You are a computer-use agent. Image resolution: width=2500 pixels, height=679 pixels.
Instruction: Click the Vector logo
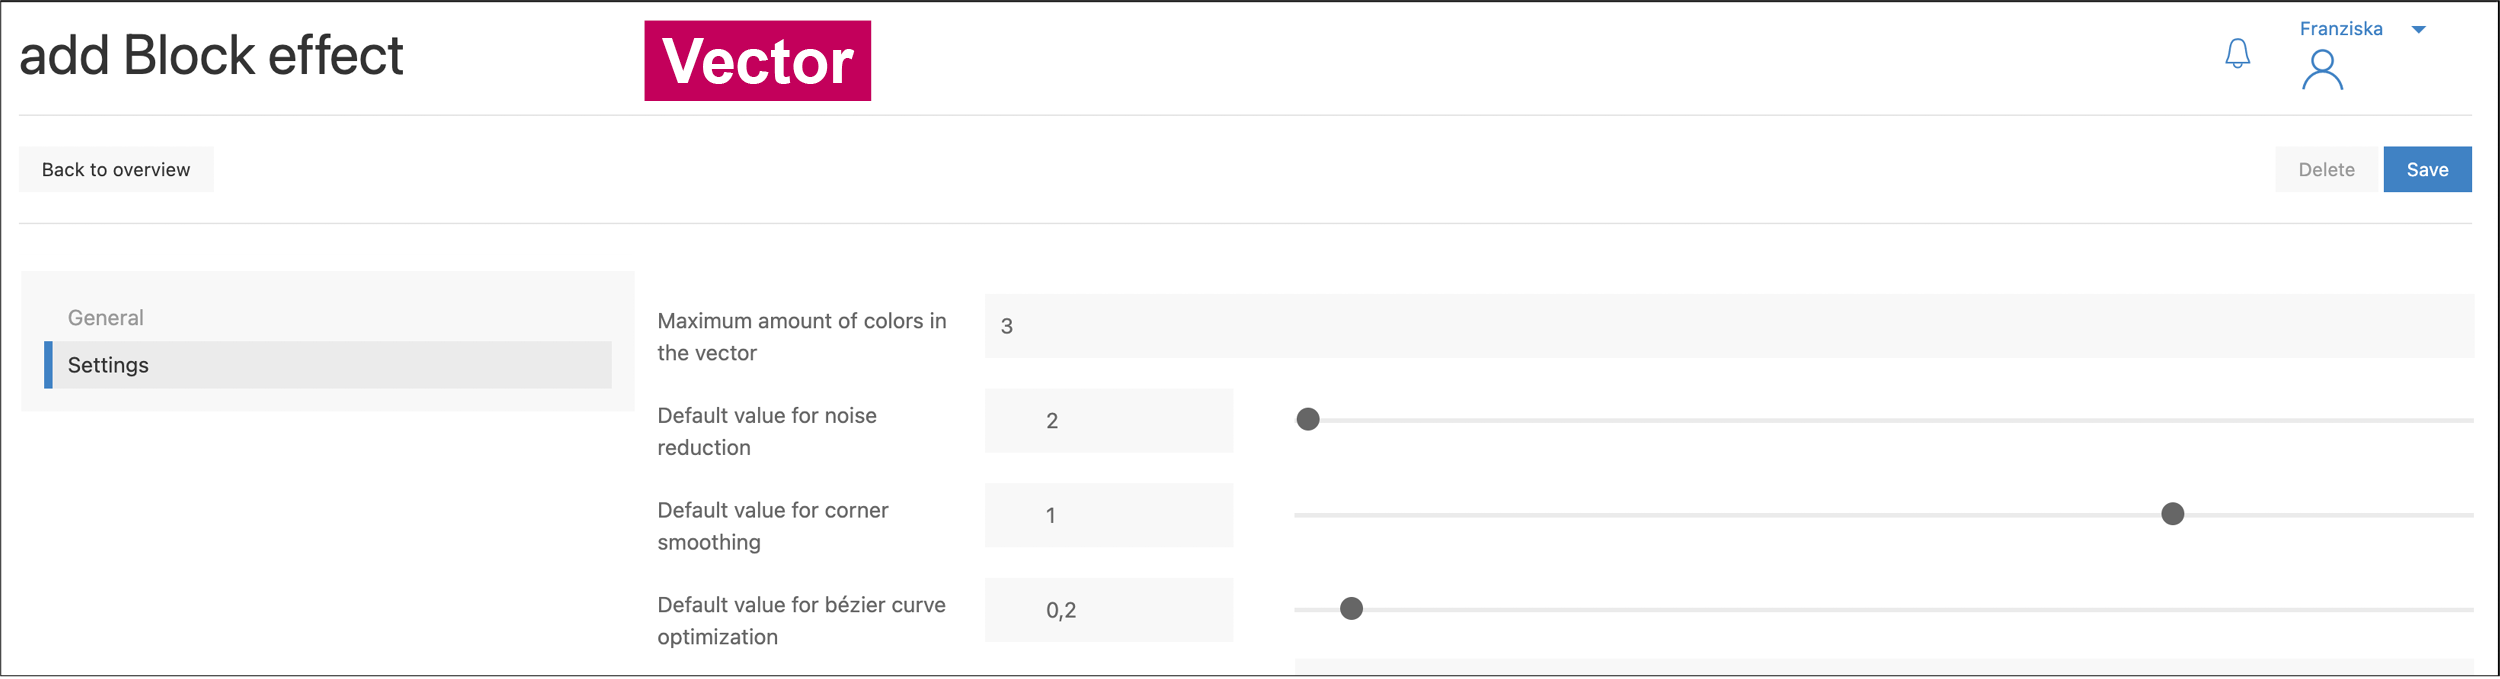point(757,61)
